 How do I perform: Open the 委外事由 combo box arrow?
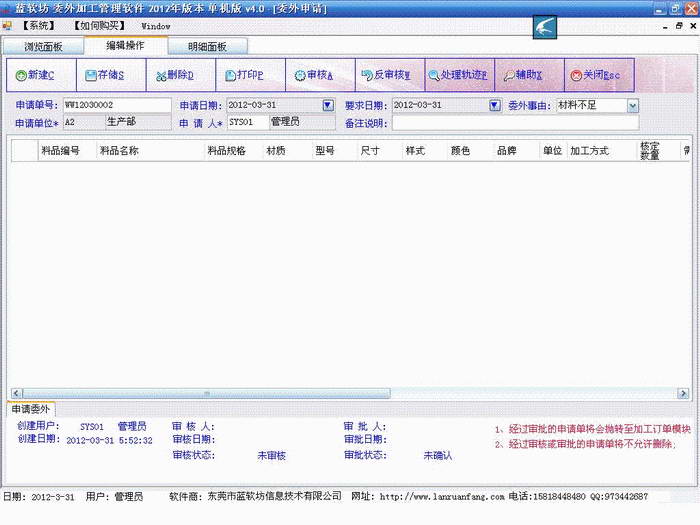click(633, 106)
